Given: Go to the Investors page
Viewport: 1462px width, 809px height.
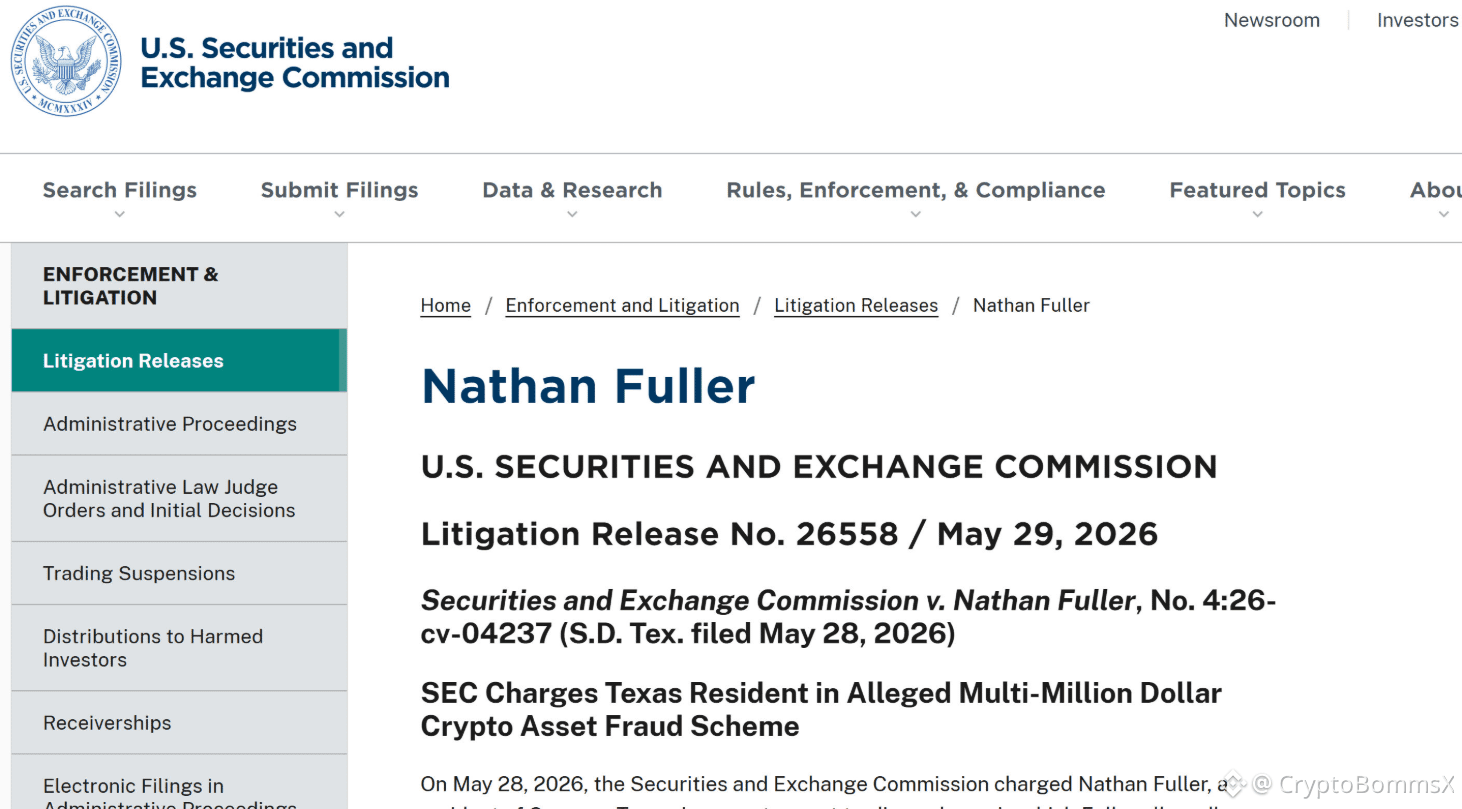Looking at the screenshot, I should point(1417,20).
